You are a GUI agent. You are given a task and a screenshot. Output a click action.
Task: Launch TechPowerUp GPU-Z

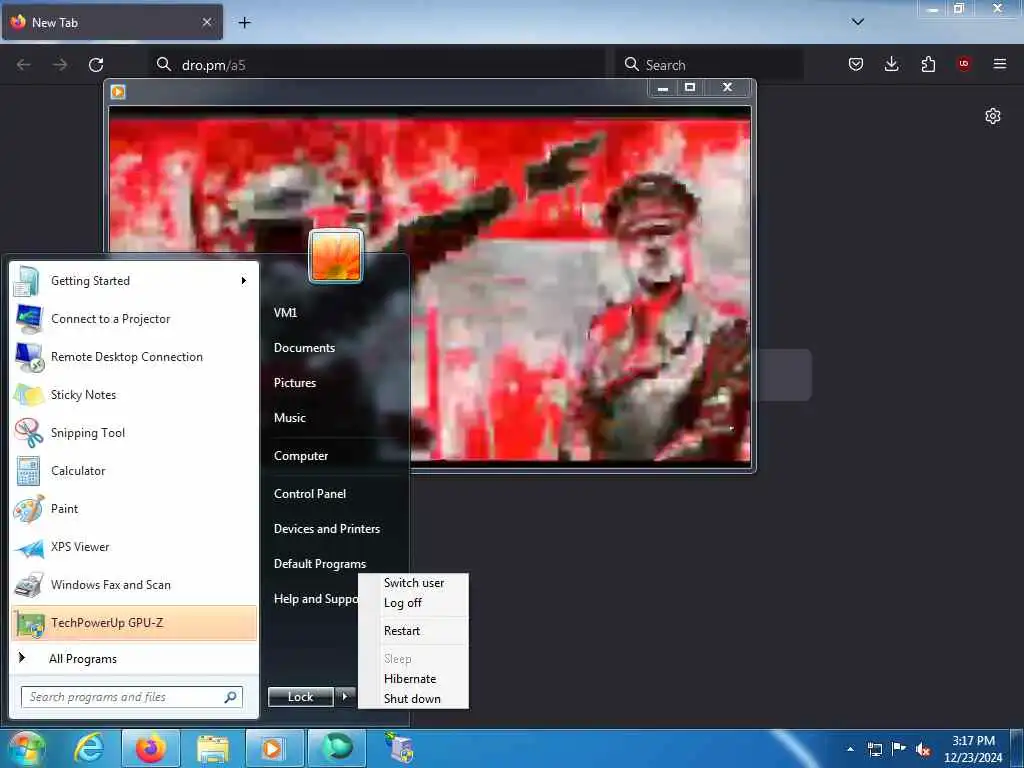point(134,622)
